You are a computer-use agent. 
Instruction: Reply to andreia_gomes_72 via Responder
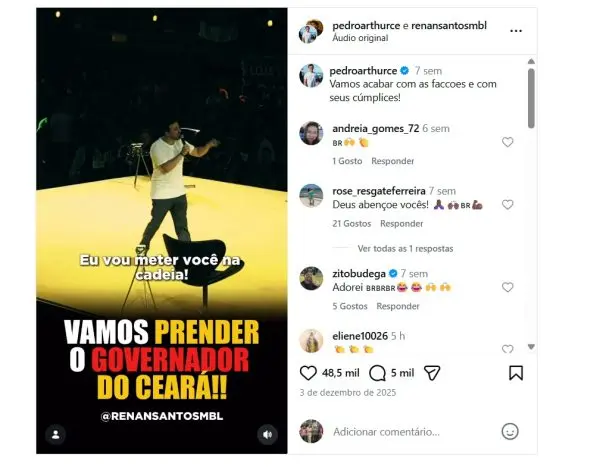click(x=393, y=161)
